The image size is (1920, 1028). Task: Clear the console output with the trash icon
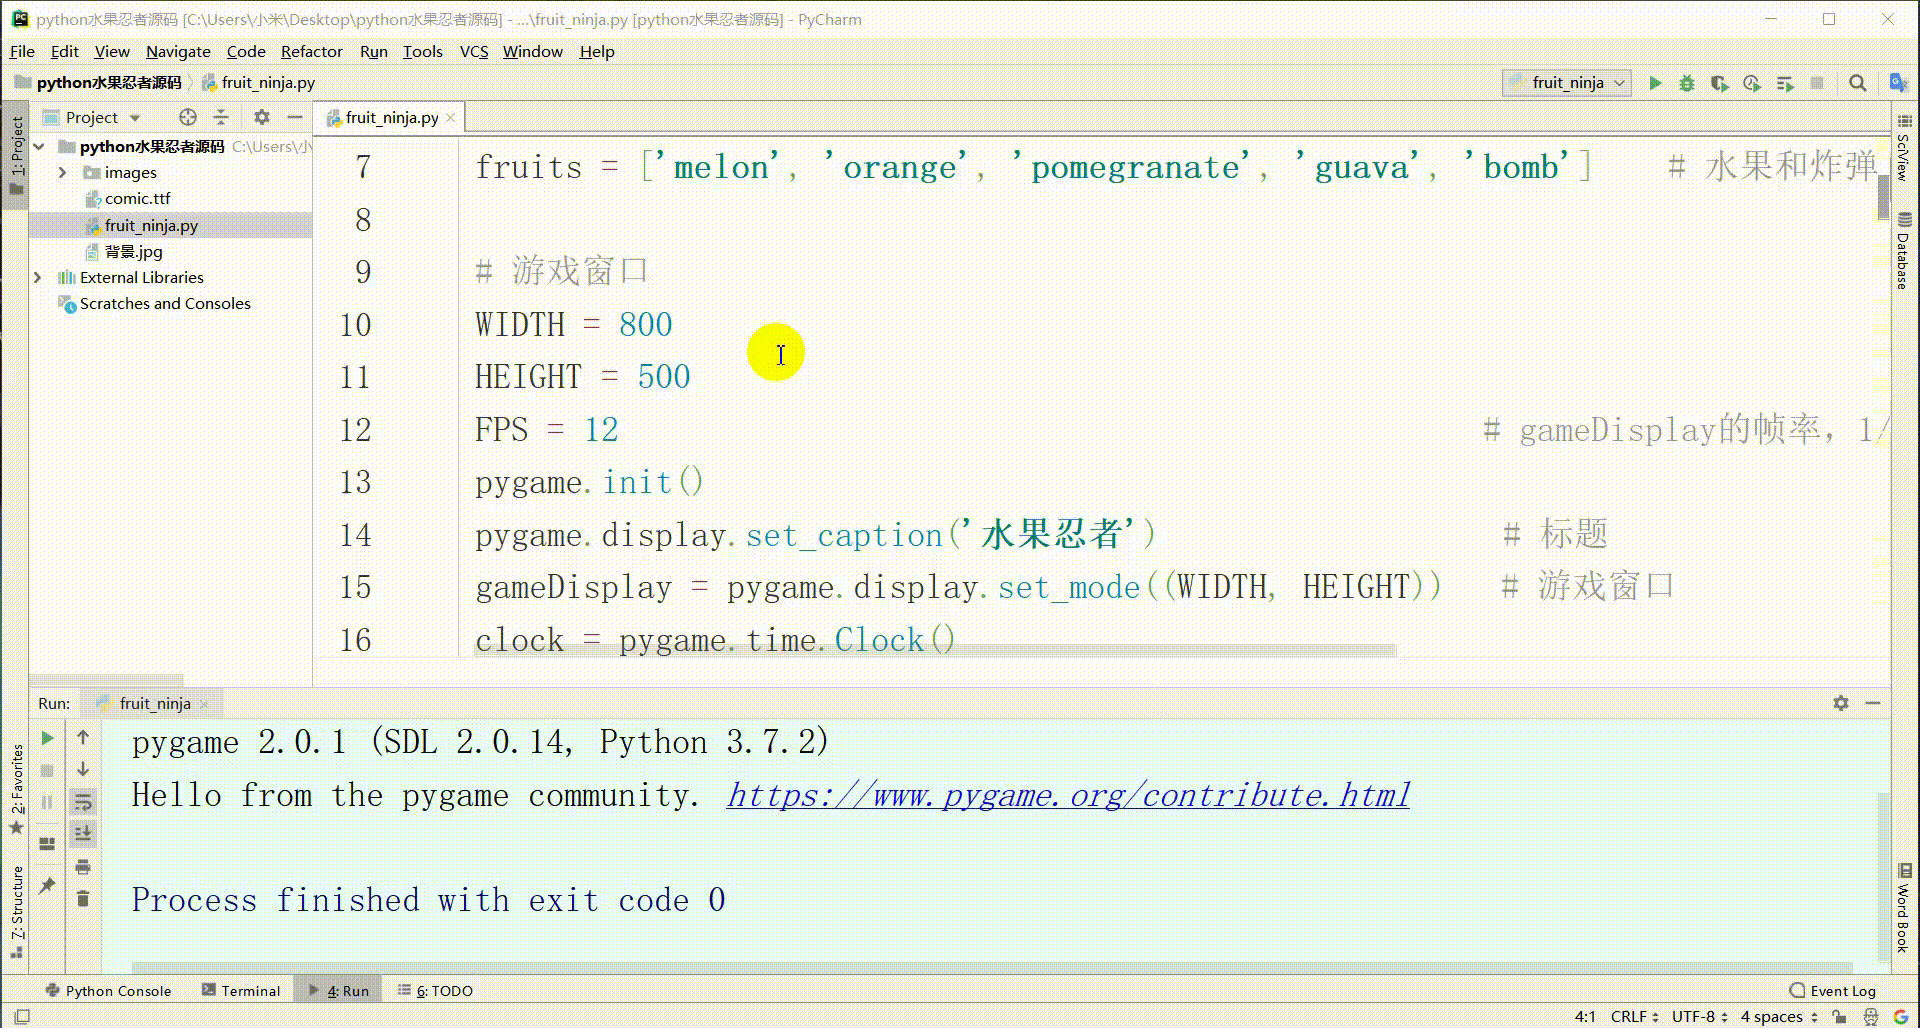(84, 900)
